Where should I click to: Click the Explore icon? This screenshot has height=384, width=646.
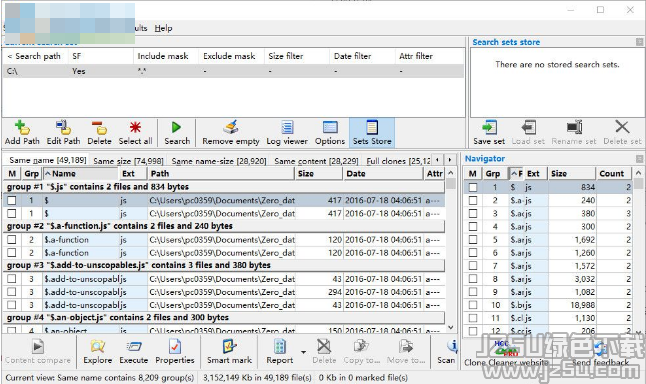[x=98, y=347]
